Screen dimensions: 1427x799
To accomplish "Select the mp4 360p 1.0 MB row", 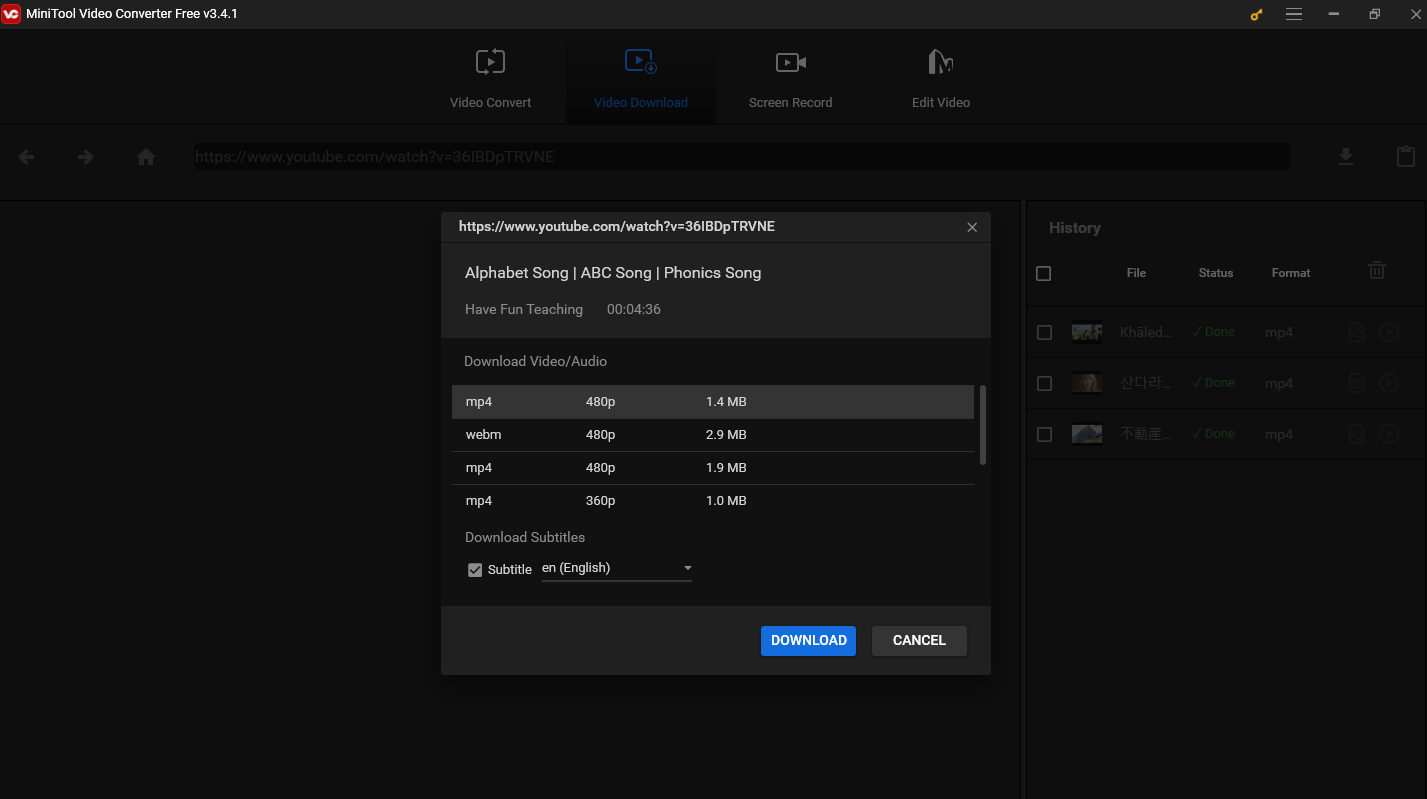I will click(713, 501).
